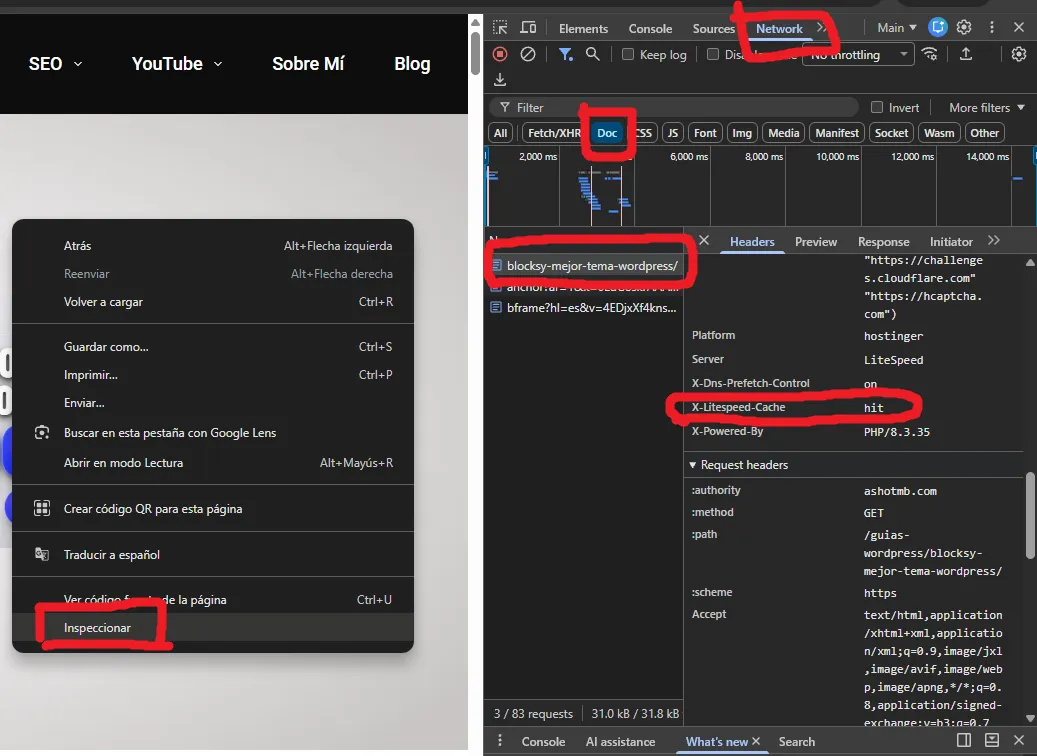Open the bottom drawer three-dot menu
1037x756 pixels.
[500, 740]
